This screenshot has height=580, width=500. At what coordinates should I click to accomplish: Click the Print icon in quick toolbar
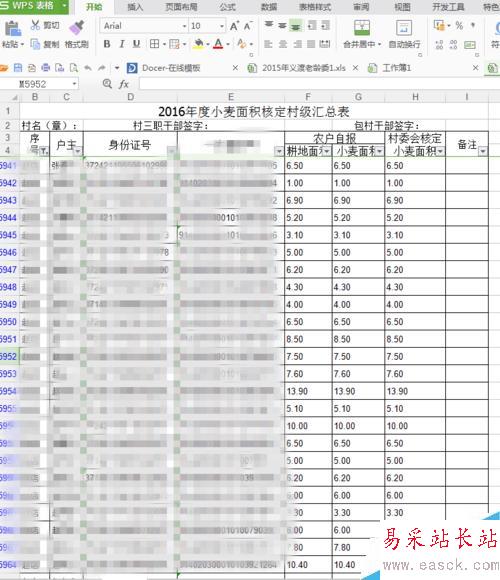(x=45, y=68)
